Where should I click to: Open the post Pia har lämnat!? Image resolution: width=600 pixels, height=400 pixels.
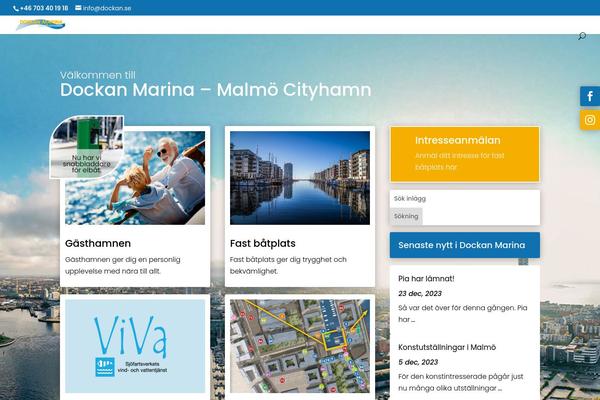coord(426,279)
